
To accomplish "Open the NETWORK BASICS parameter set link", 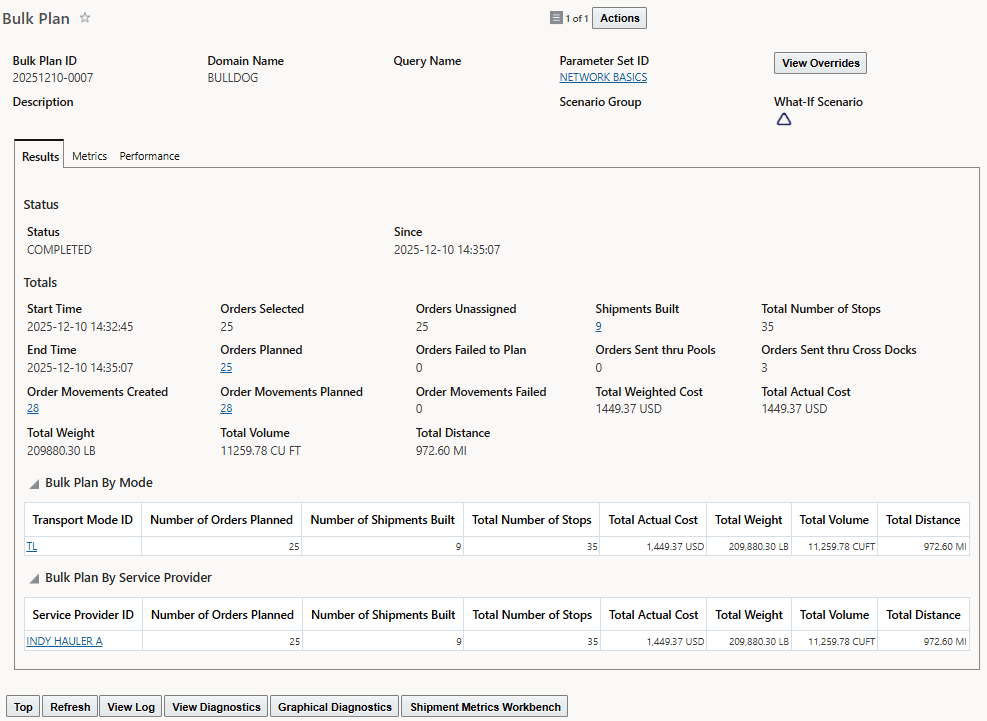I will tap(603, 77).
